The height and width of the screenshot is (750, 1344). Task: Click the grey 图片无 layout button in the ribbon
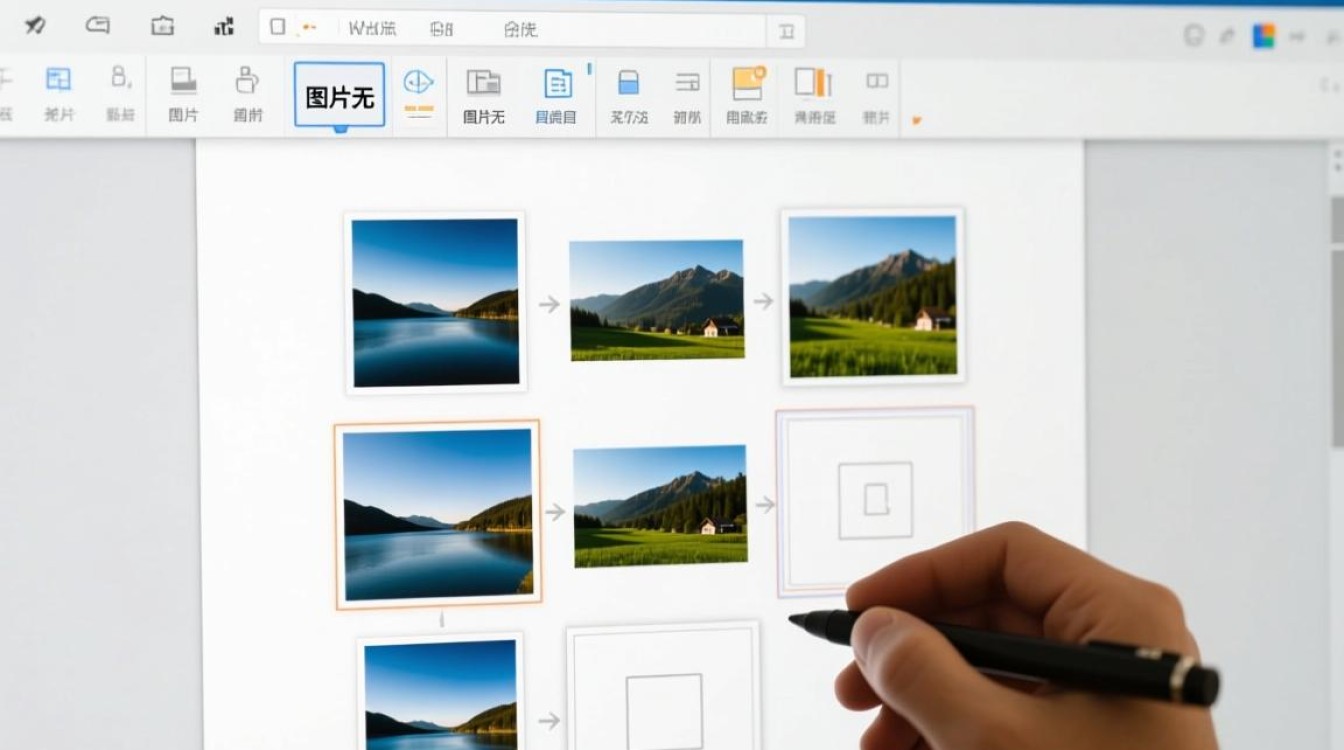[483, 94]
